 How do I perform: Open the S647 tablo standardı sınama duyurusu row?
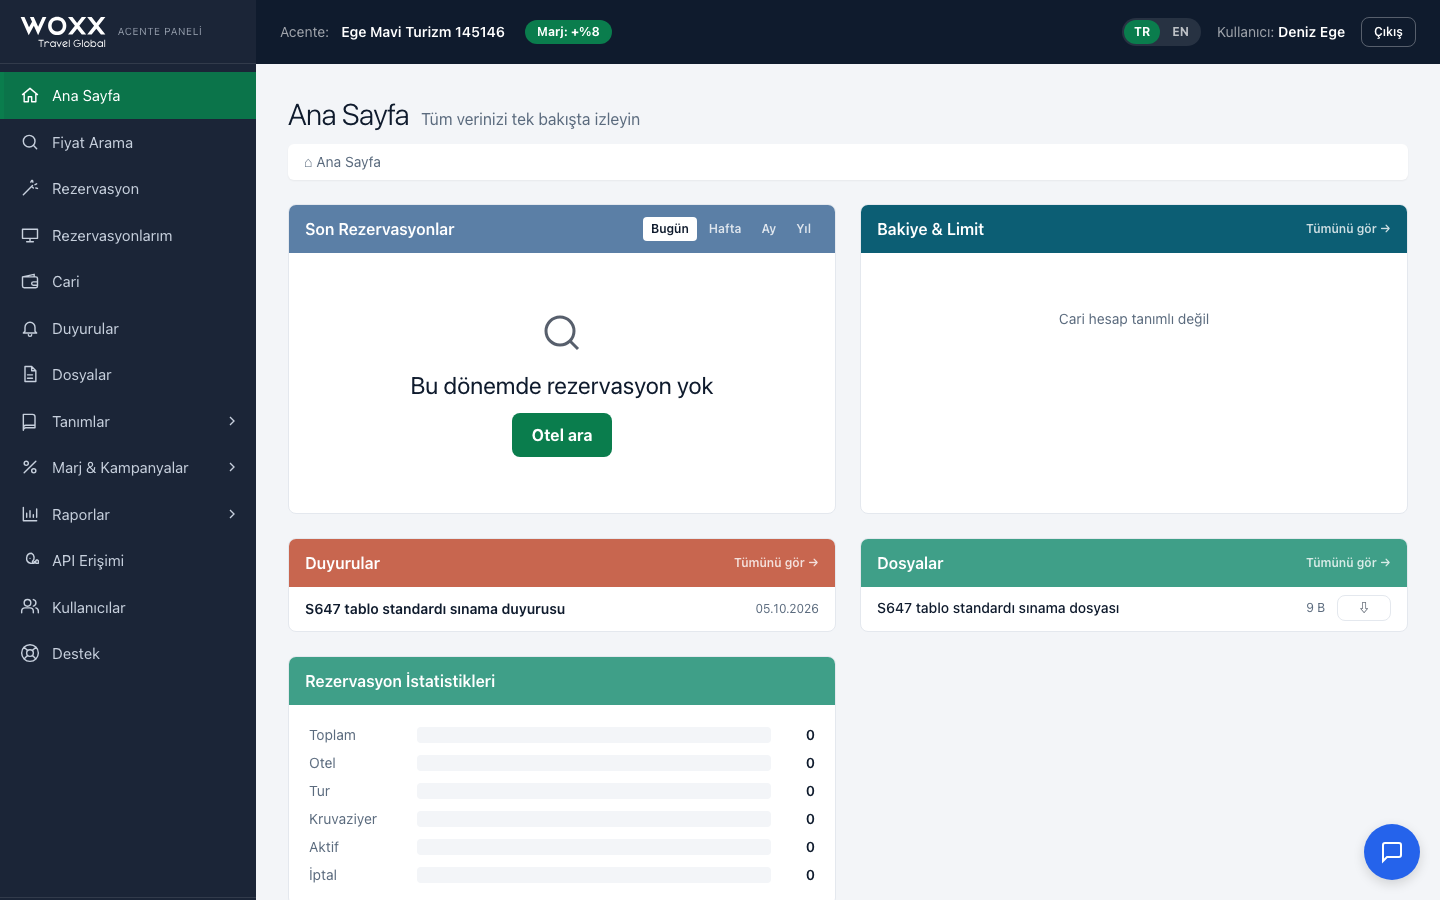click(562, 609)
